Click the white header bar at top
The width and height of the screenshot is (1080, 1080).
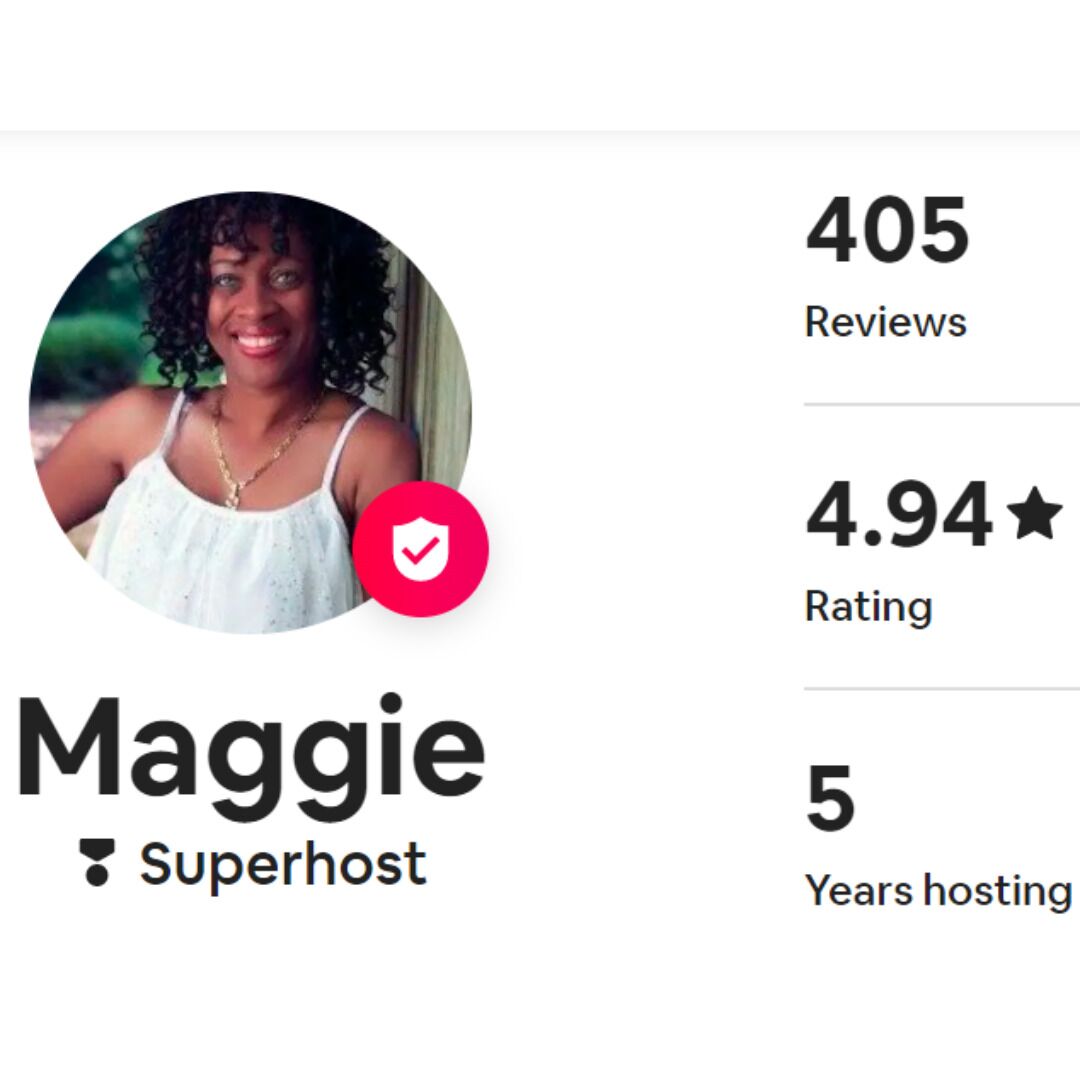pos(540,65)
